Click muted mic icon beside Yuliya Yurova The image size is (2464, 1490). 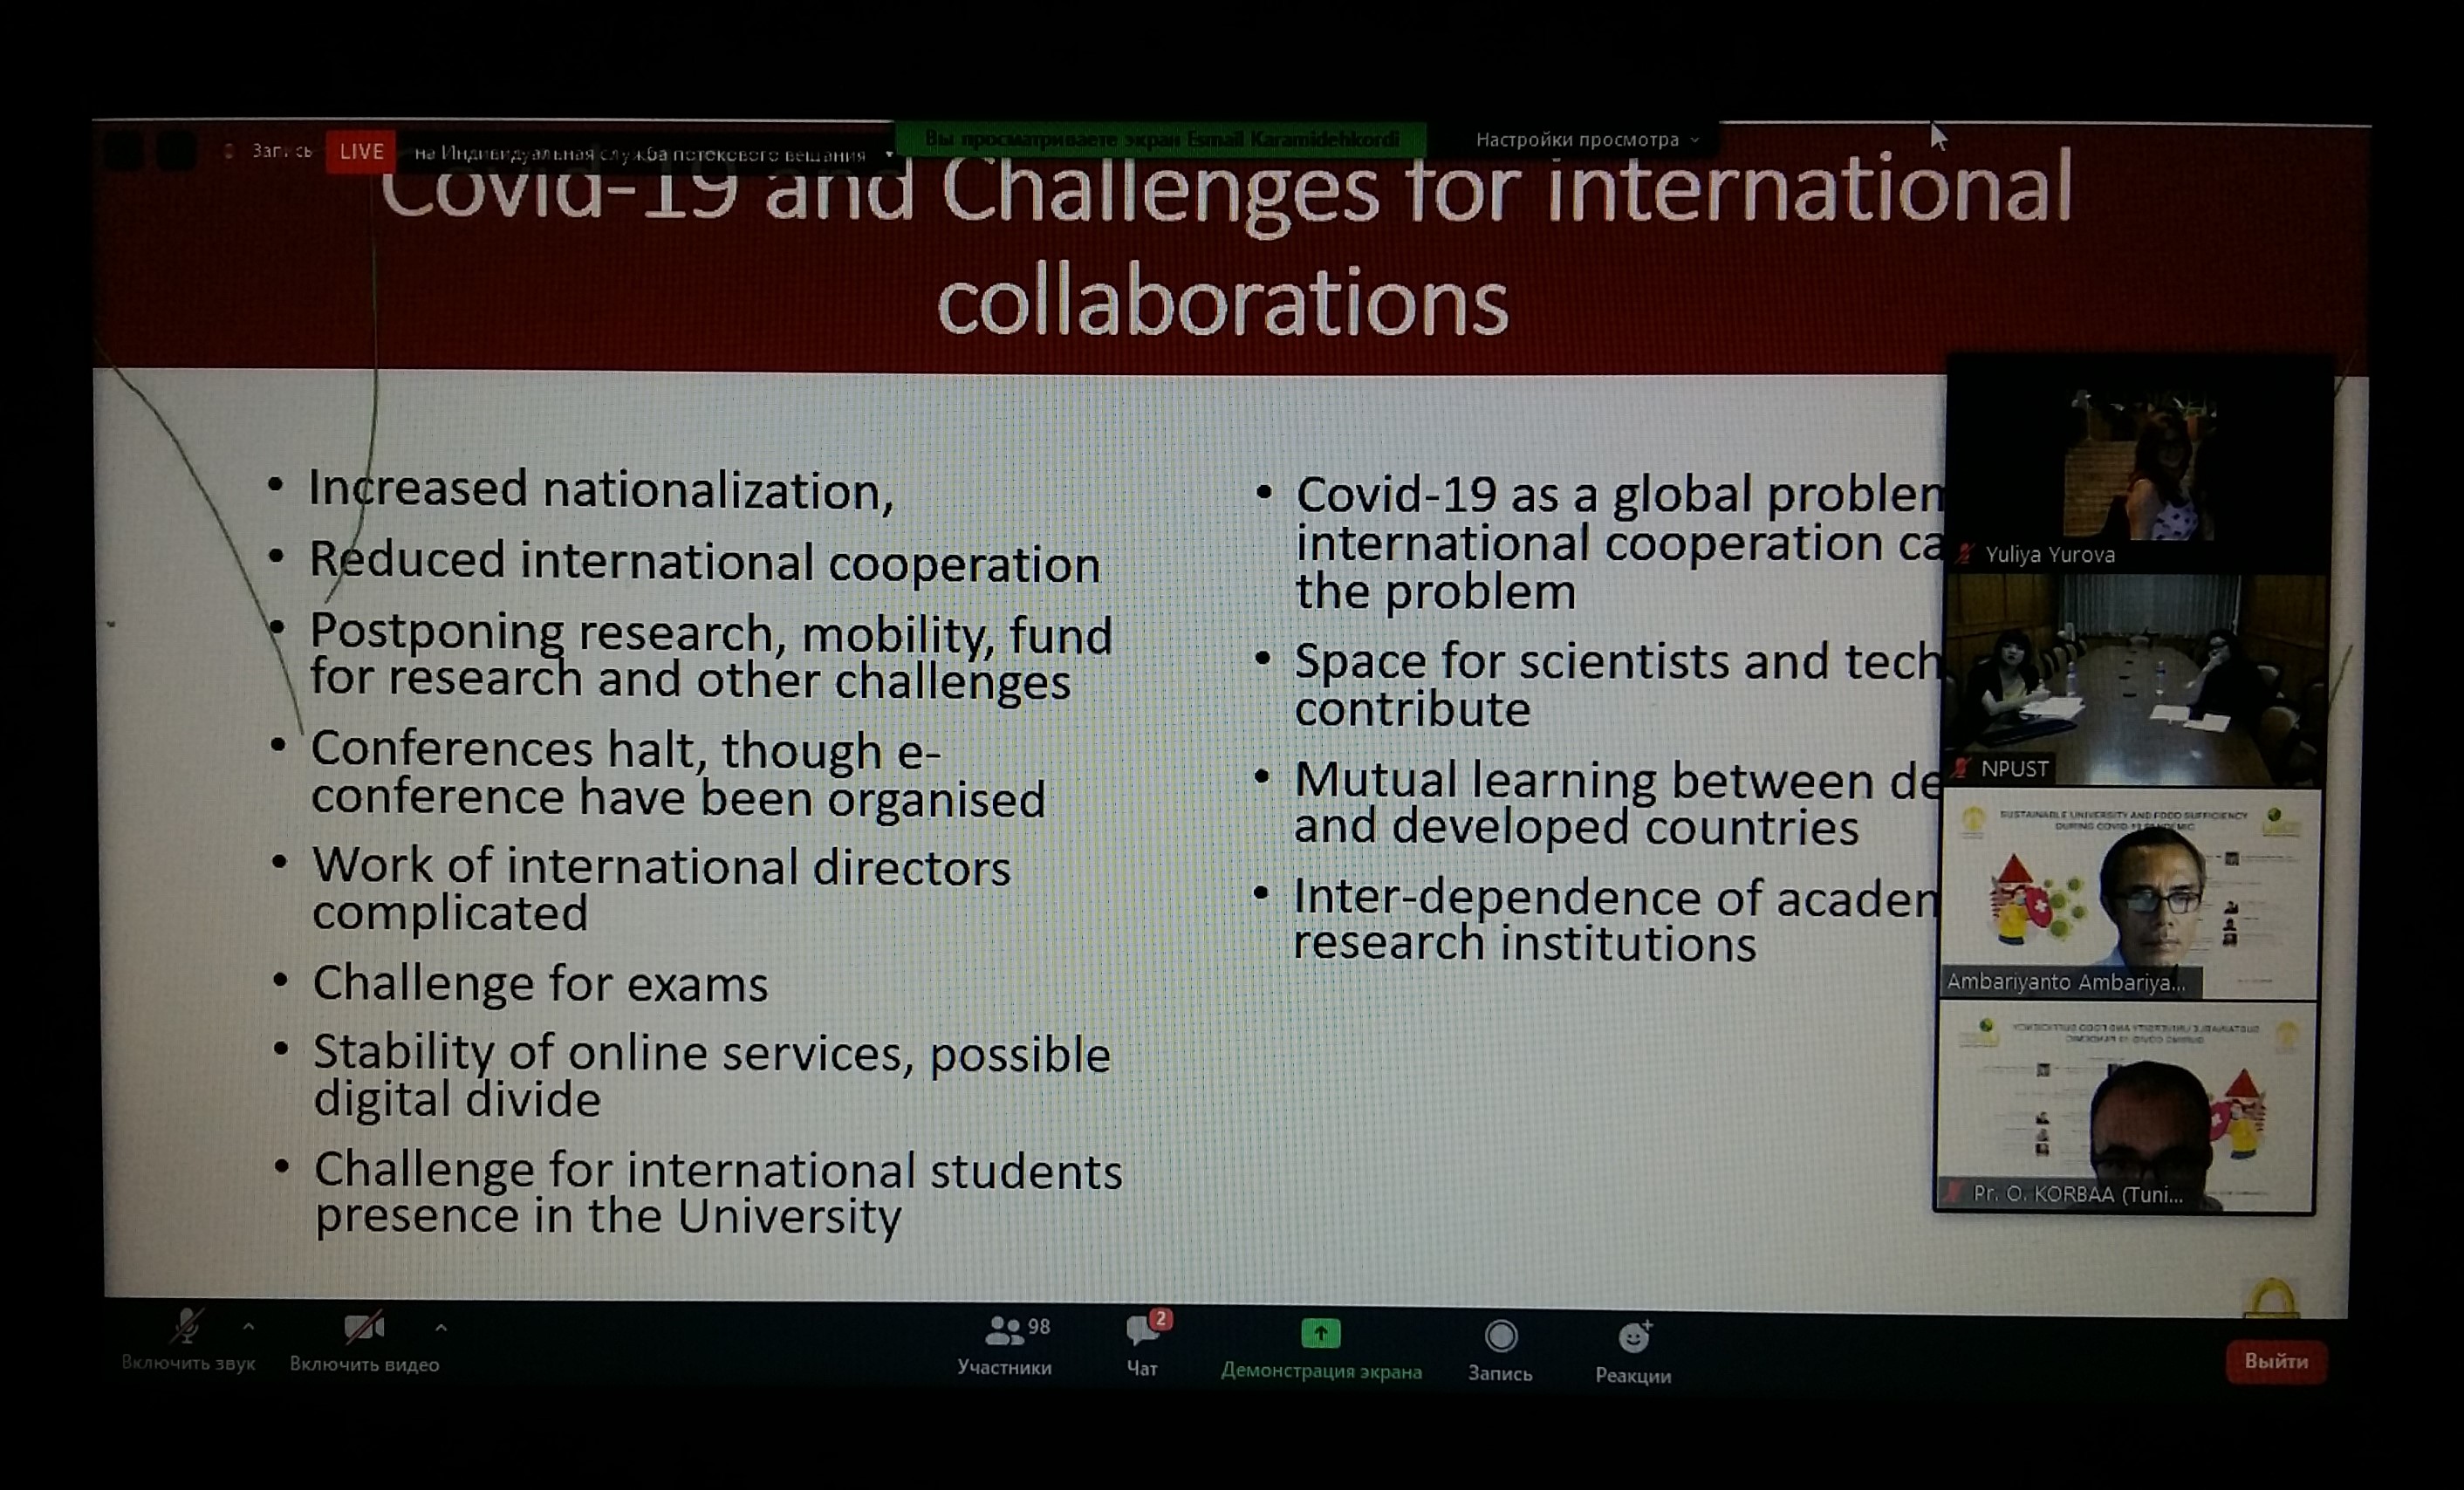1966,554
